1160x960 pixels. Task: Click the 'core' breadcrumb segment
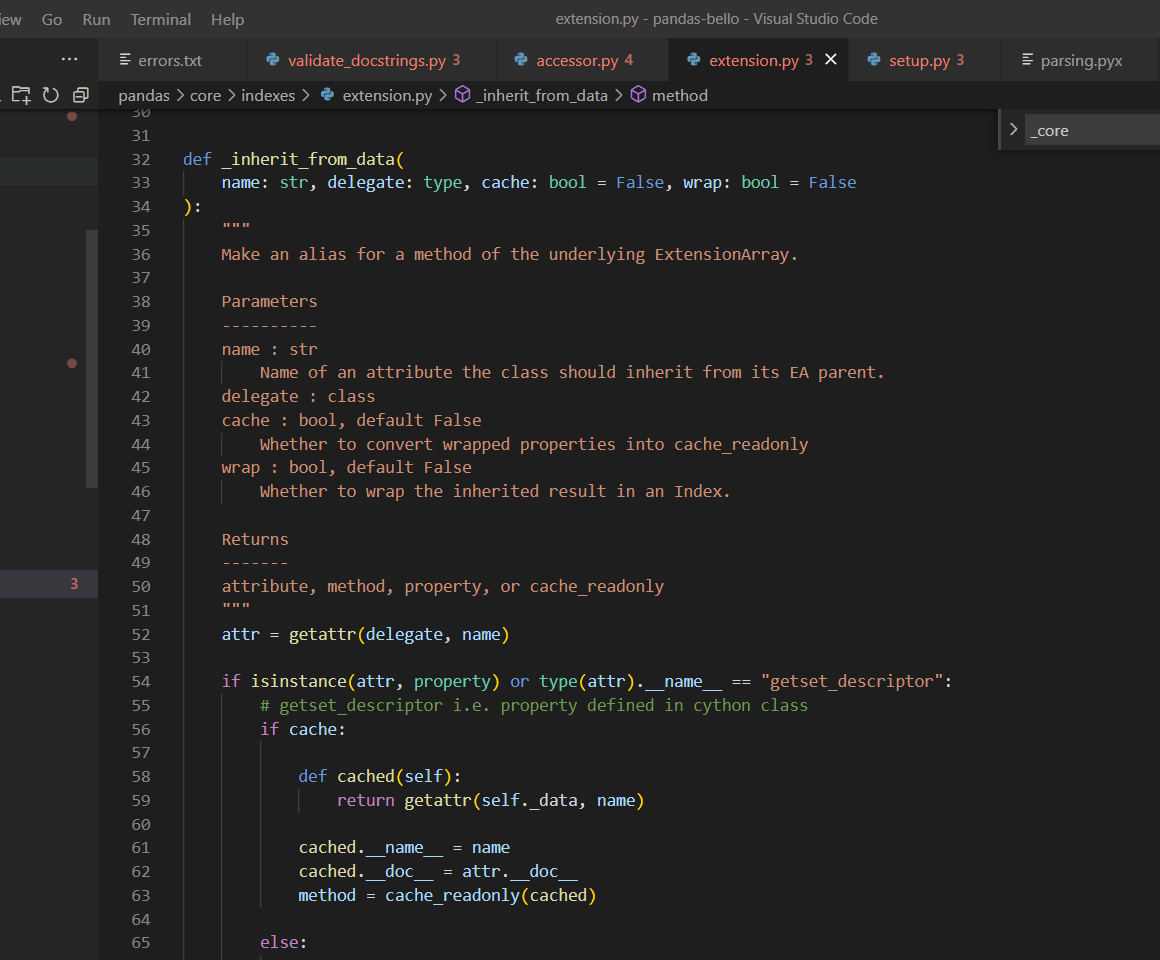click(205, 95)
